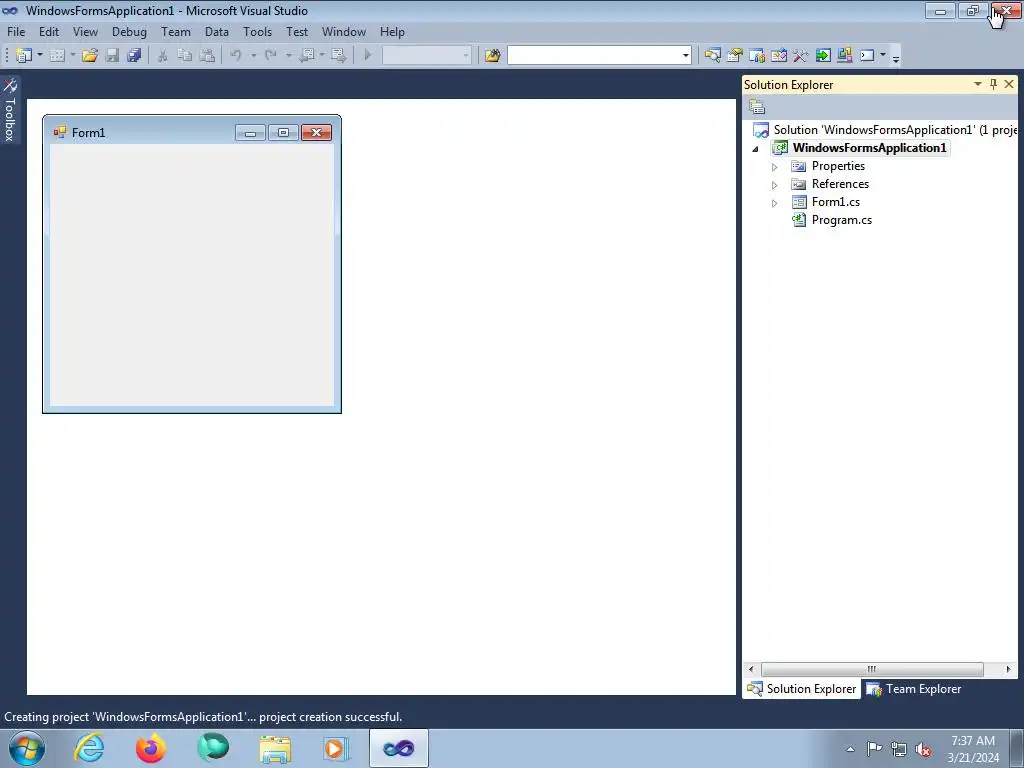Click the Start Page toolbar icon
This screenshot has height=768, width=1024.
pos(778,56)
